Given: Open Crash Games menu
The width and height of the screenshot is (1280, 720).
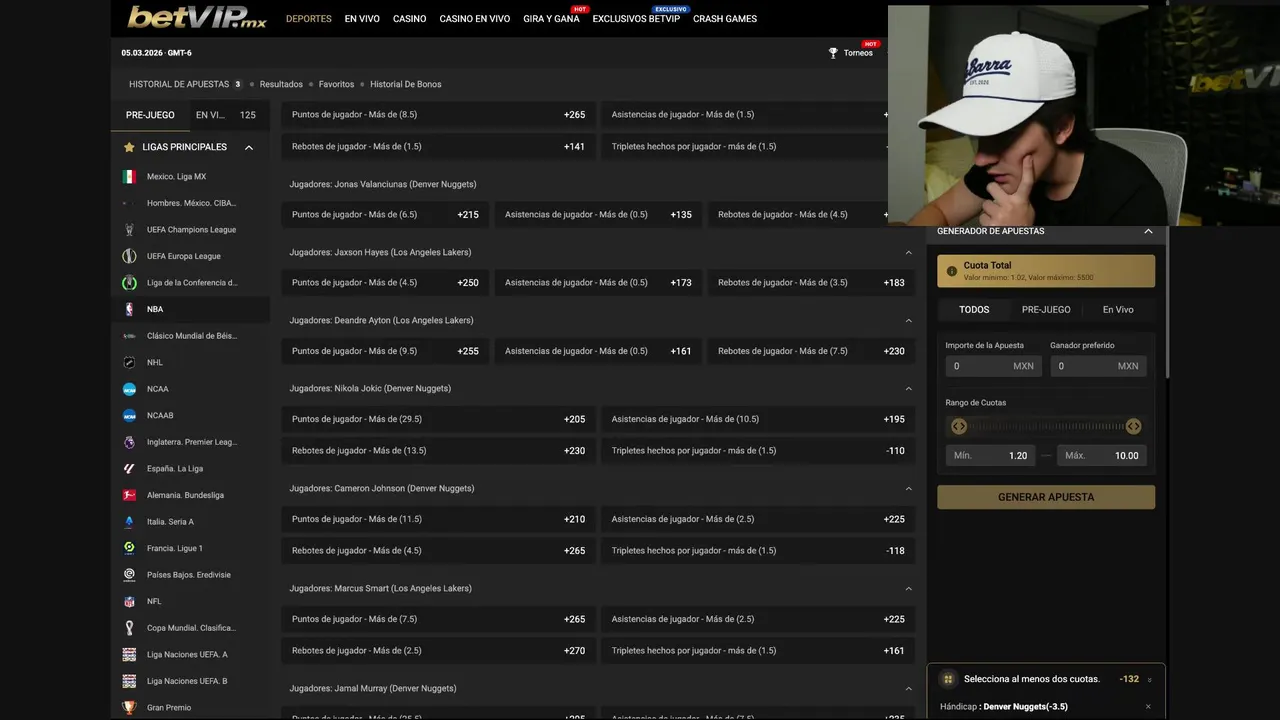Looking at the screenshot, I should tap(725, 19).
